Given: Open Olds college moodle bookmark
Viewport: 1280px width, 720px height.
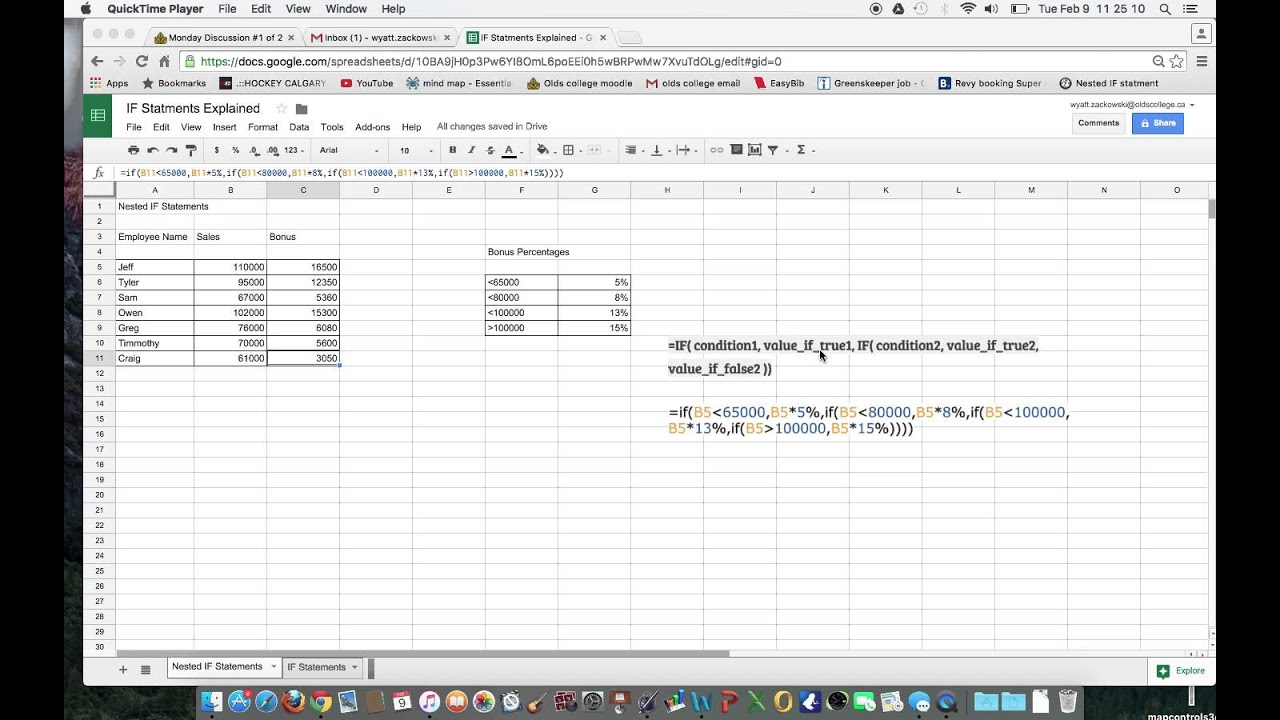Looking at the screenshot, I should [579, 83].
